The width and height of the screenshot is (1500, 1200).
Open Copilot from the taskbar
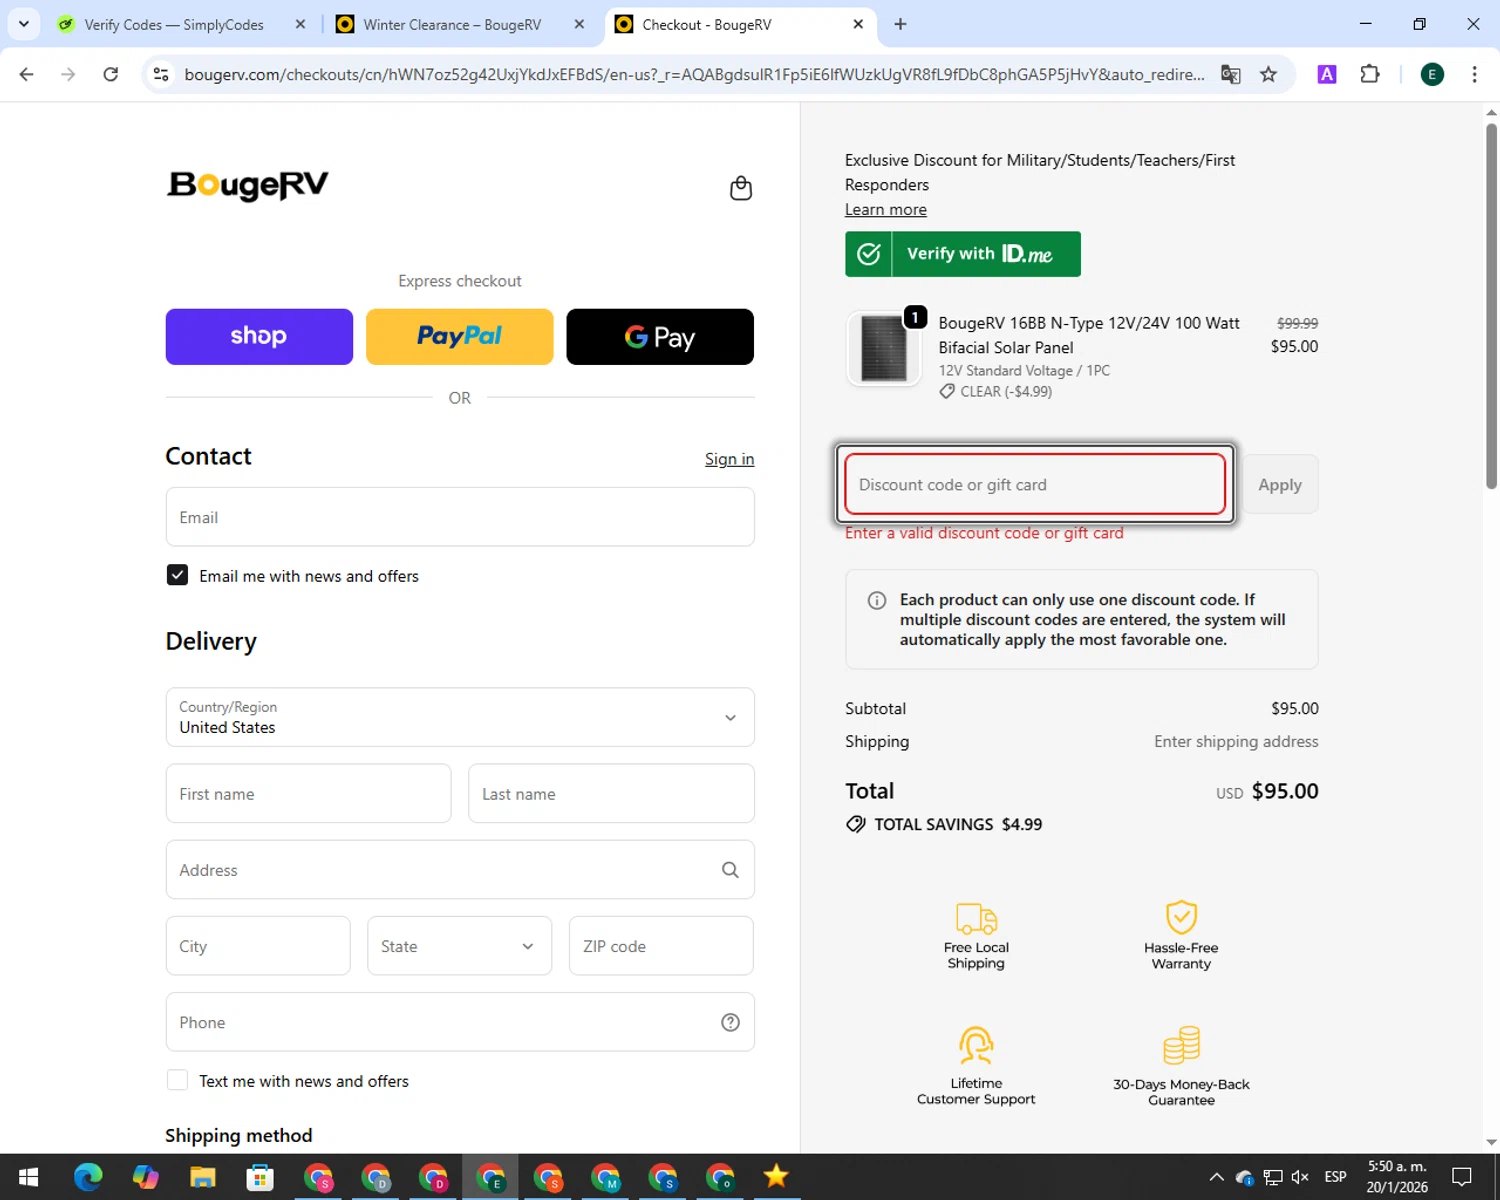coord(146,1177)
